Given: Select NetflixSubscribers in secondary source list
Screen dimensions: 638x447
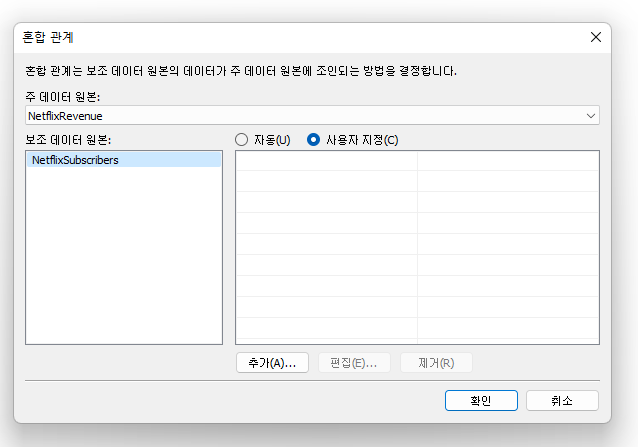Looking at the screenshot, I should pos(124,160).
